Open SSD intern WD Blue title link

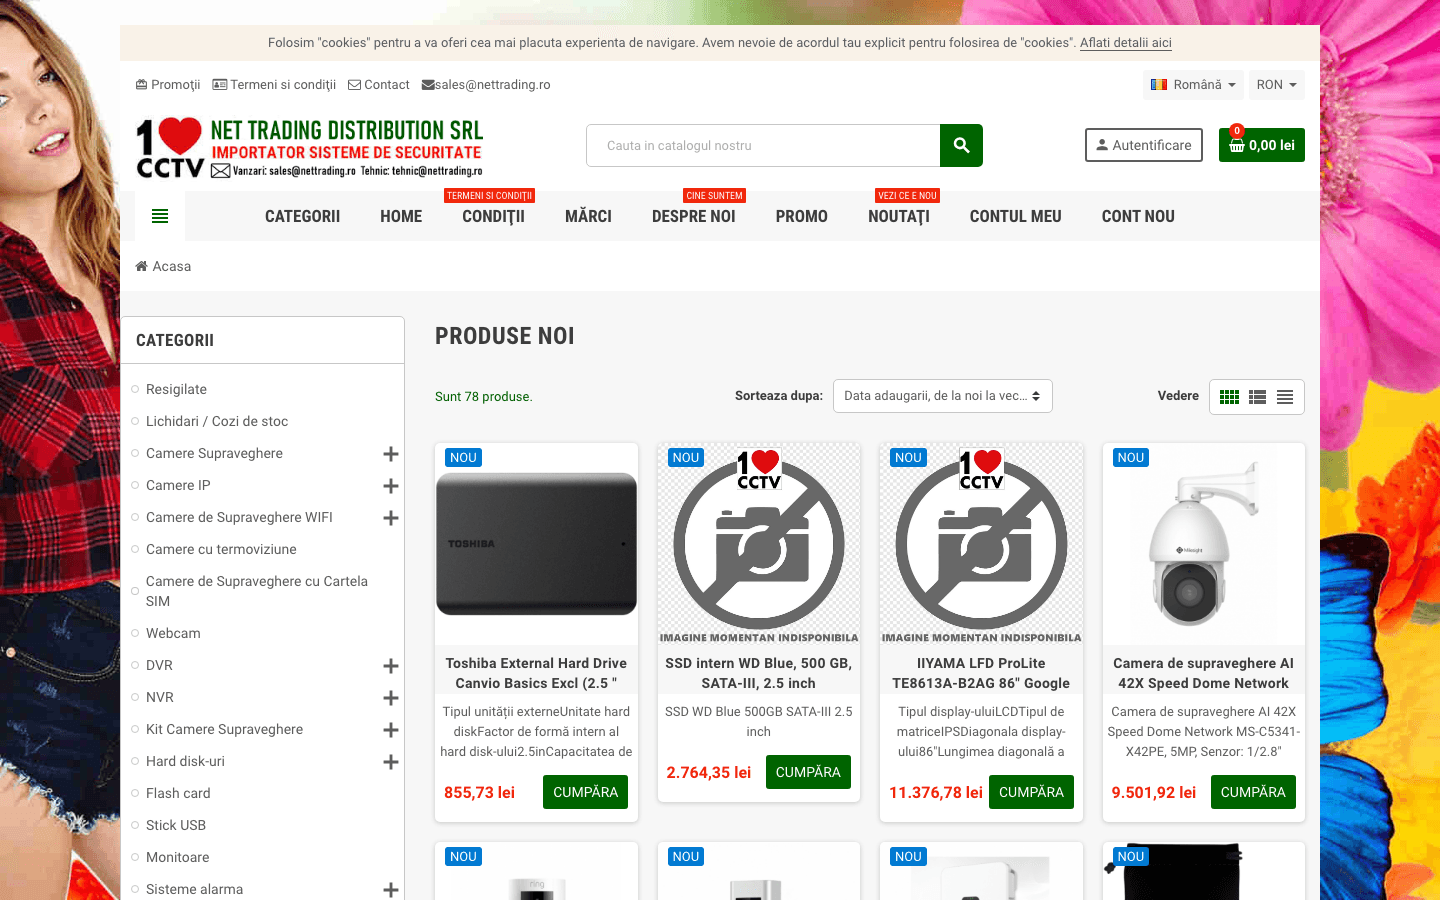[759, 673]
